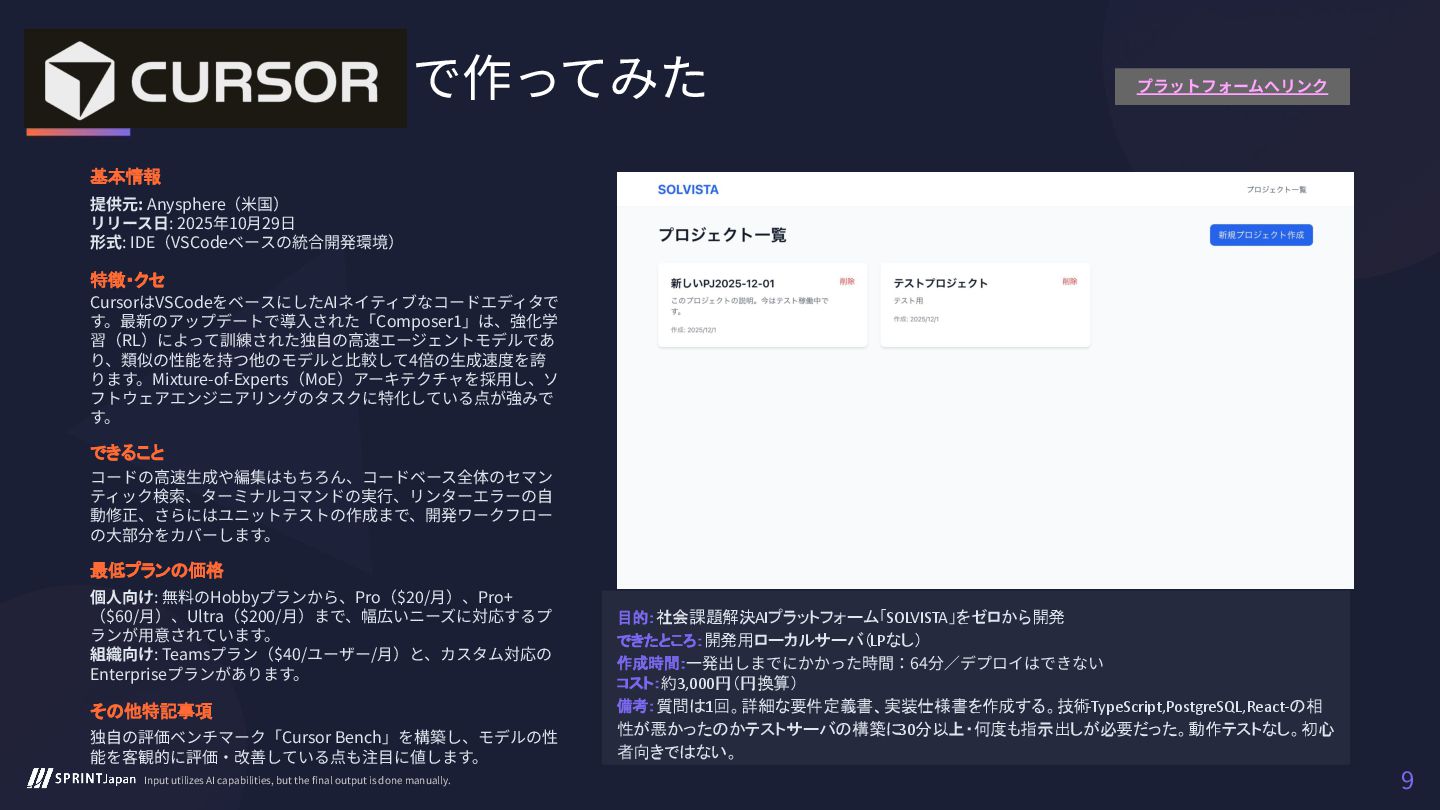Open the テストプロジェクト card title

pyautogui.click(x=940, y=284)
